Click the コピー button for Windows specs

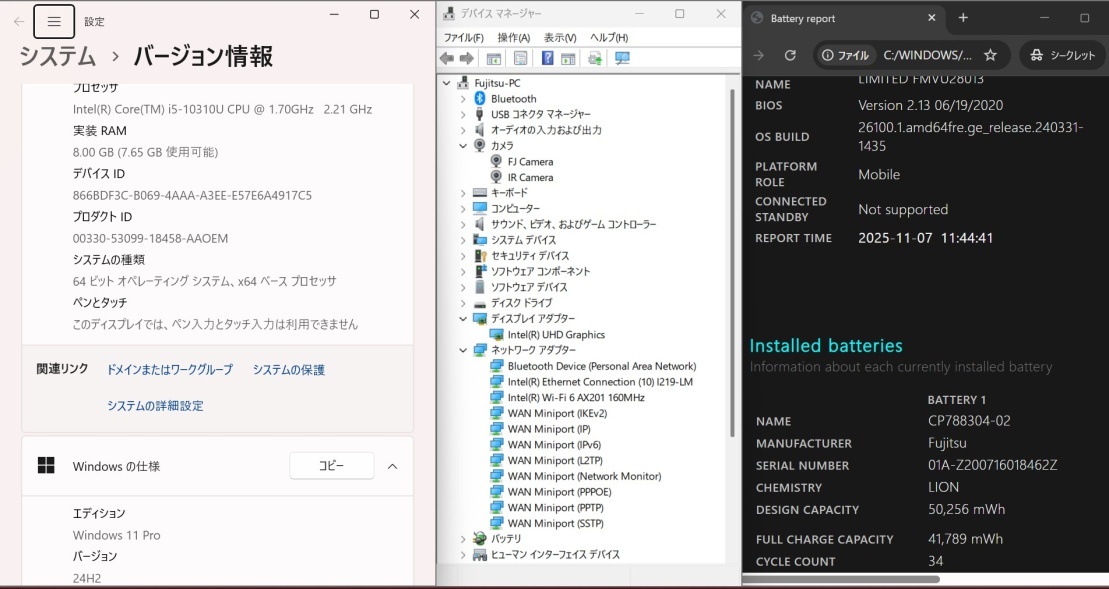[x=331, y=466]
